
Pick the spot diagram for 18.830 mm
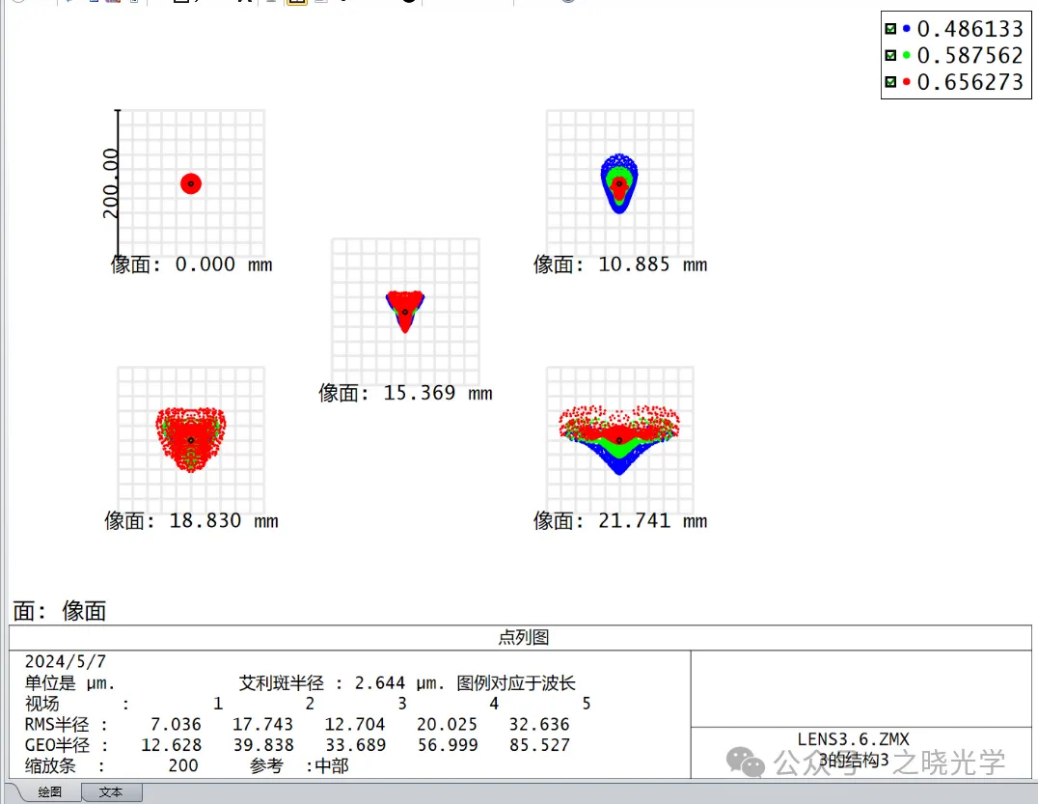[x=191, y=439]
